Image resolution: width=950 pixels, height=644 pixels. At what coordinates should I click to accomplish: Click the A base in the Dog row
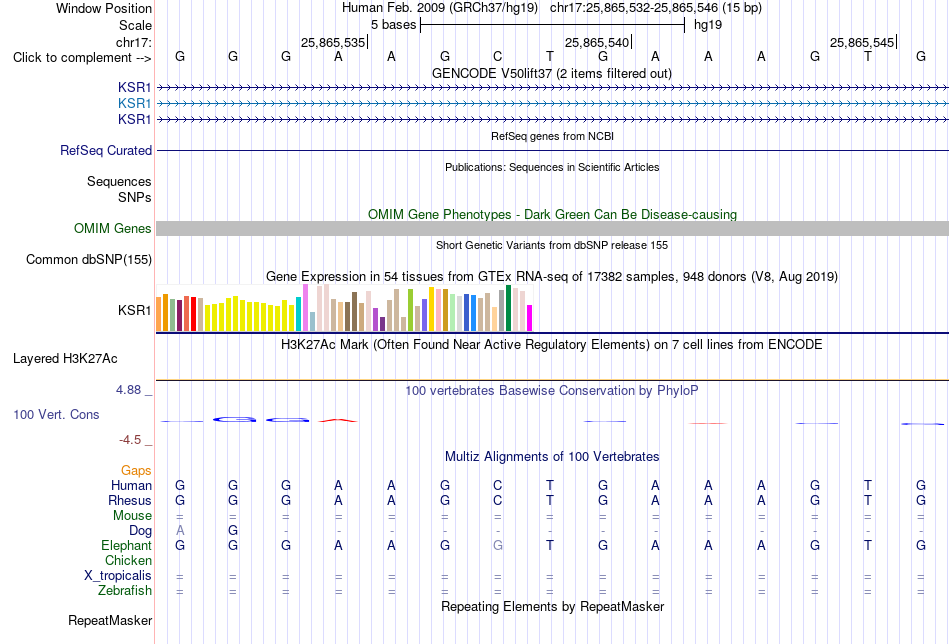[x=180, y=531]
